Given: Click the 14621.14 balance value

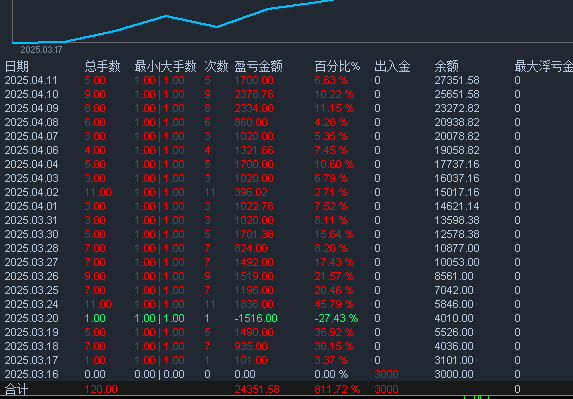Looking at the screenshot, I should coord(457,206).
